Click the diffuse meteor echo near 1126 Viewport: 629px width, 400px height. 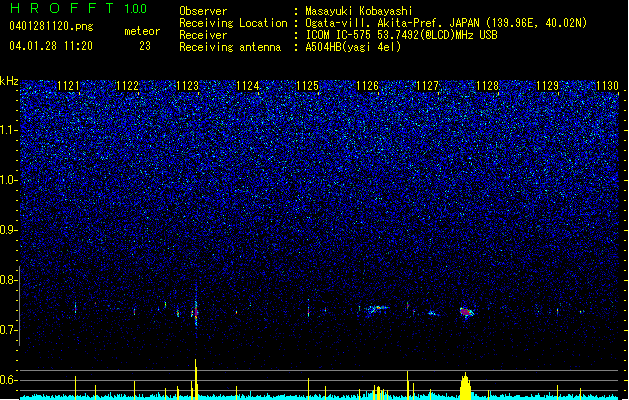(x=375, y=309)
